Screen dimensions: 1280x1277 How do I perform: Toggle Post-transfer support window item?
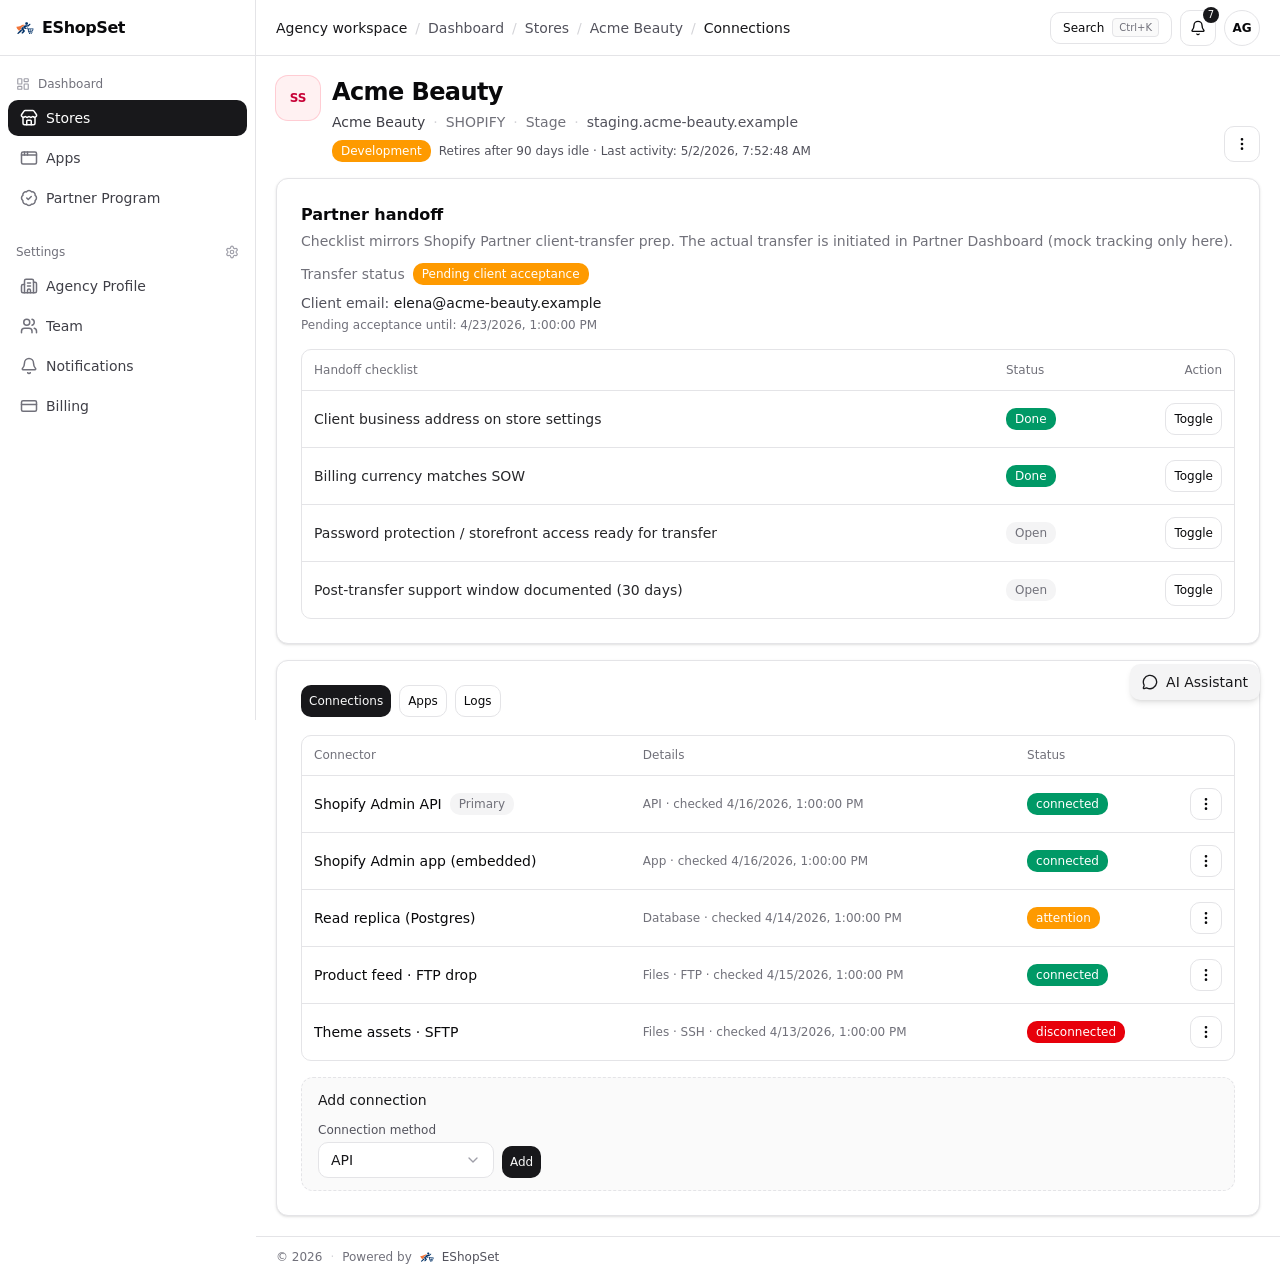click(1193, 590)
